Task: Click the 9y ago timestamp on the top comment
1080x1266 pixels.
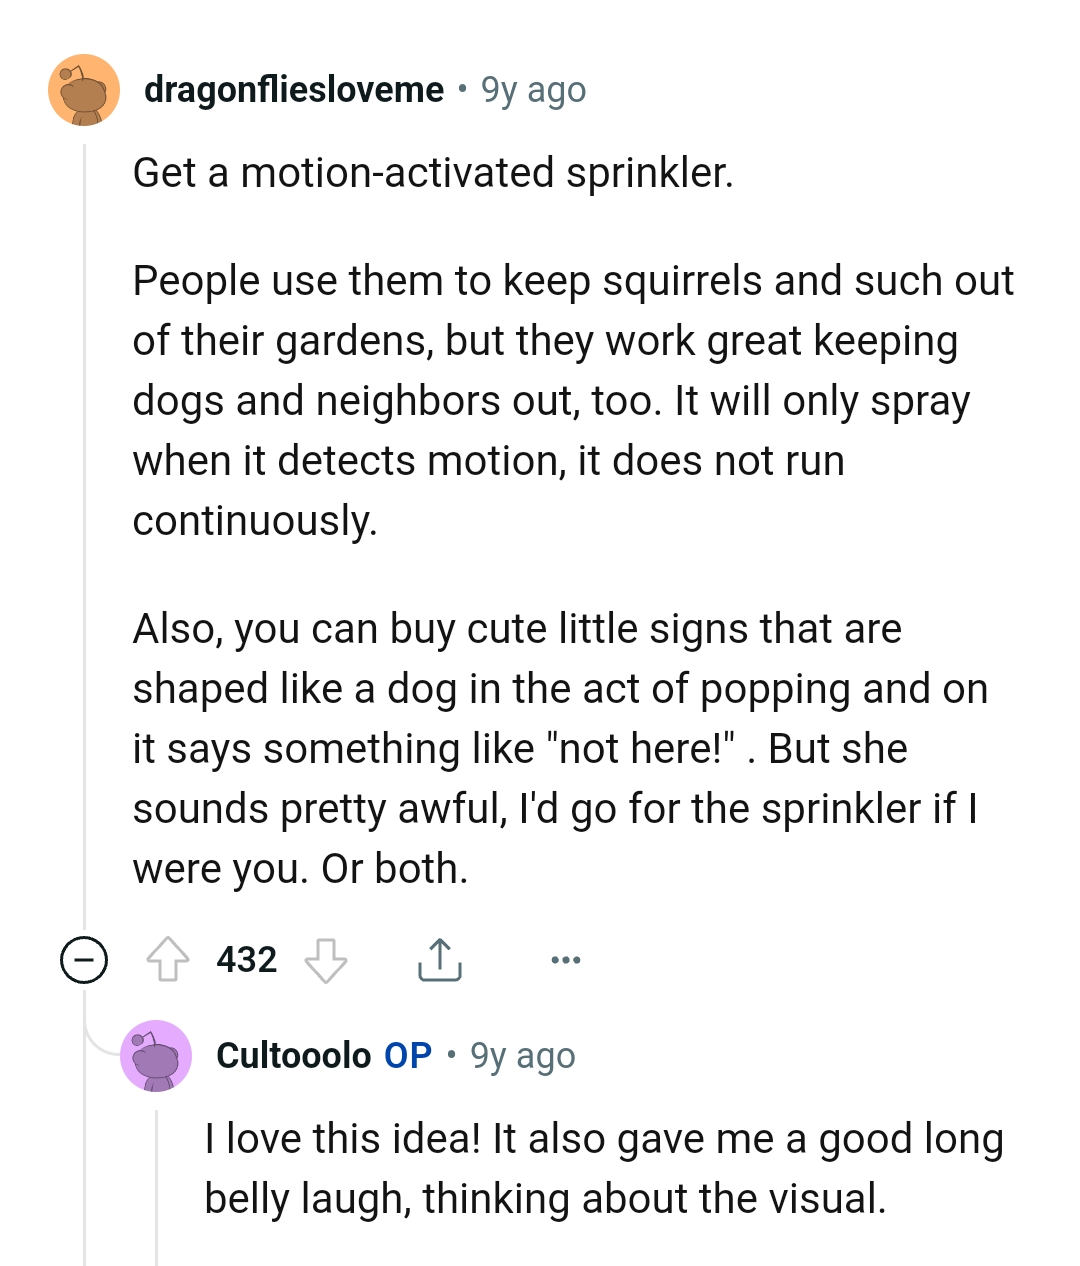Action: pyautogui.click(x=533, y=89)
